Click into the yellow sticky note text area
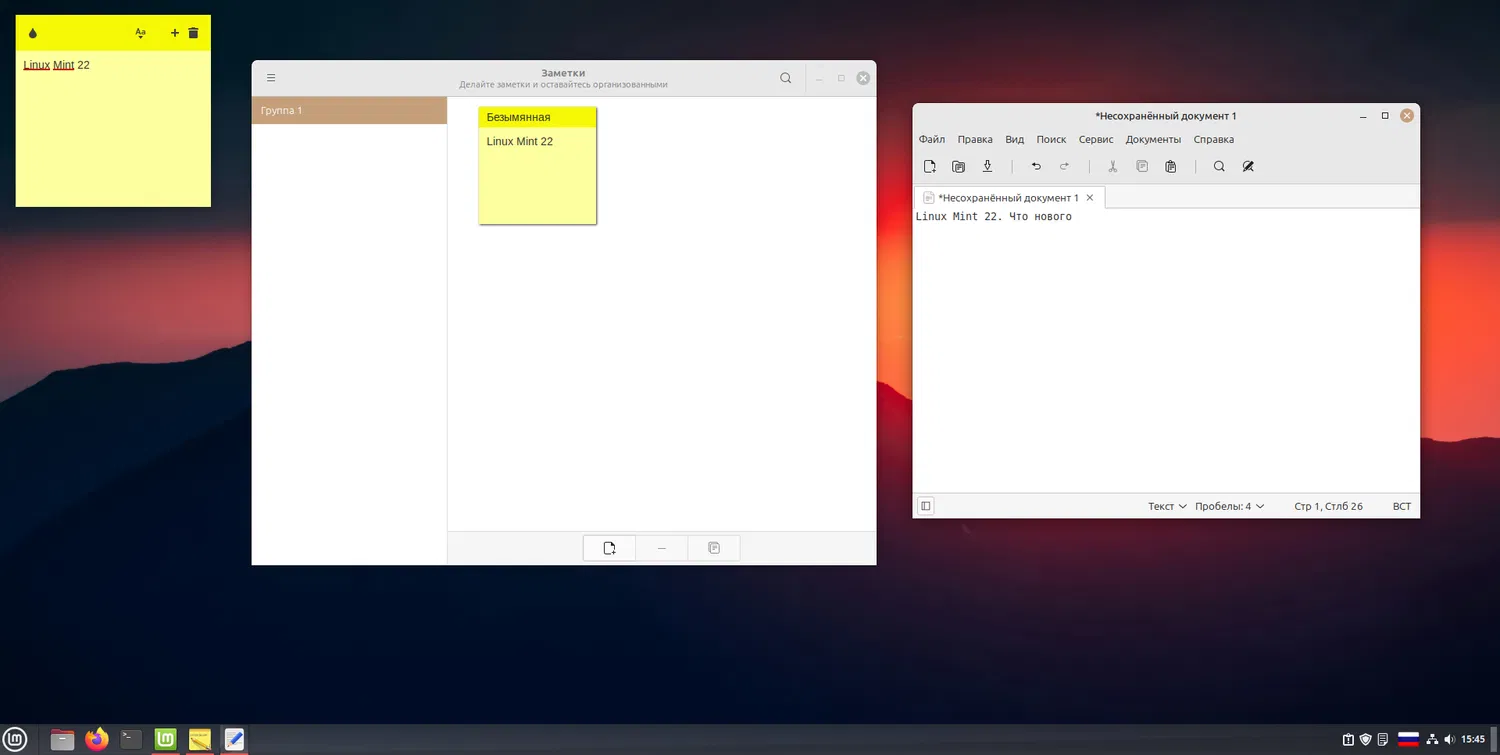The height and width of the screenshot is (755, 1500). click(x=113, y=129)
